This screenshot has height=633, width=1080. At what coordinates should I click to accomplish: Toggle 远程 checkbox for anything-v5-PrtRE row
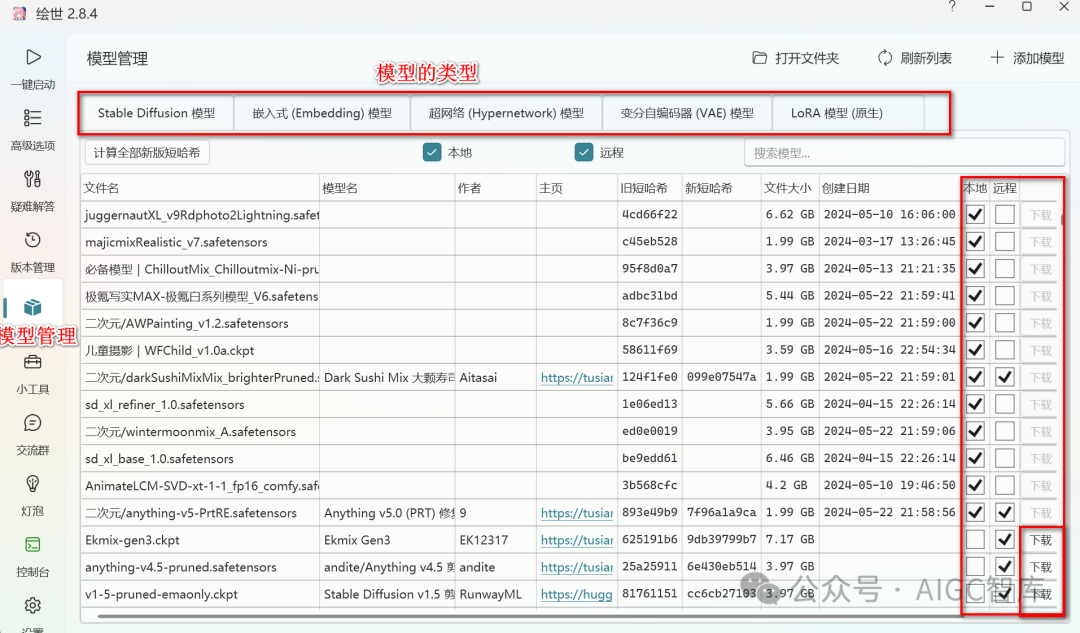tap(1004, 512)
